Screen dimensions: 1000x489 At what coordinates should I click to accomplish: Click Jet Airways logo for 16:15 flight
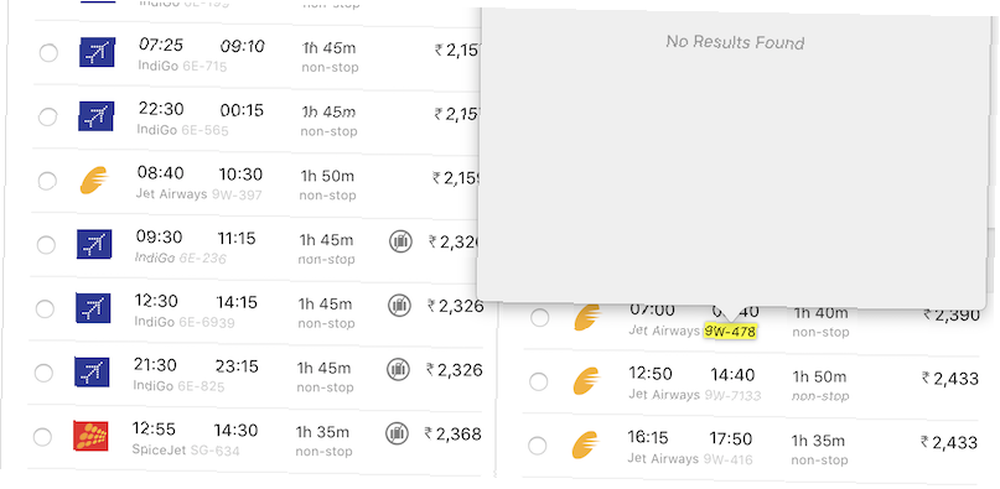click(x=587, y=445)
